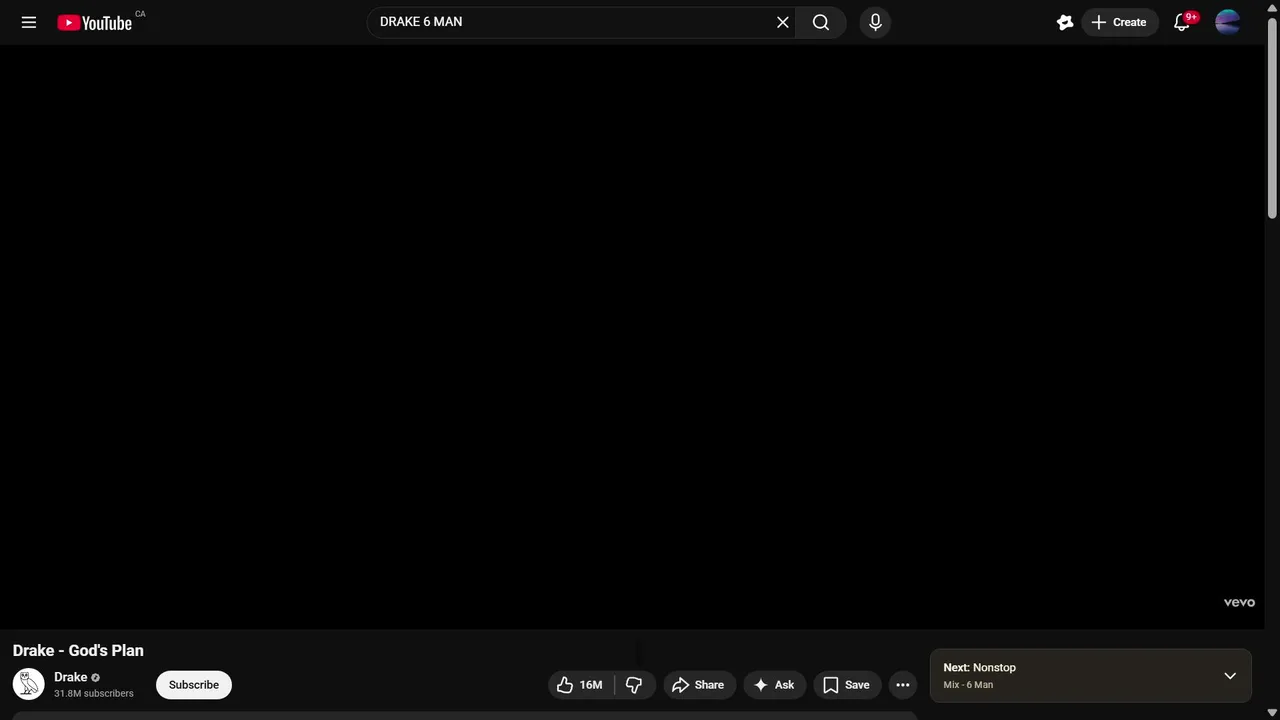The width and height of the screenshot is (1280, 720).
Task: Save the video to a playlist
Action: (x=847, y=685)
